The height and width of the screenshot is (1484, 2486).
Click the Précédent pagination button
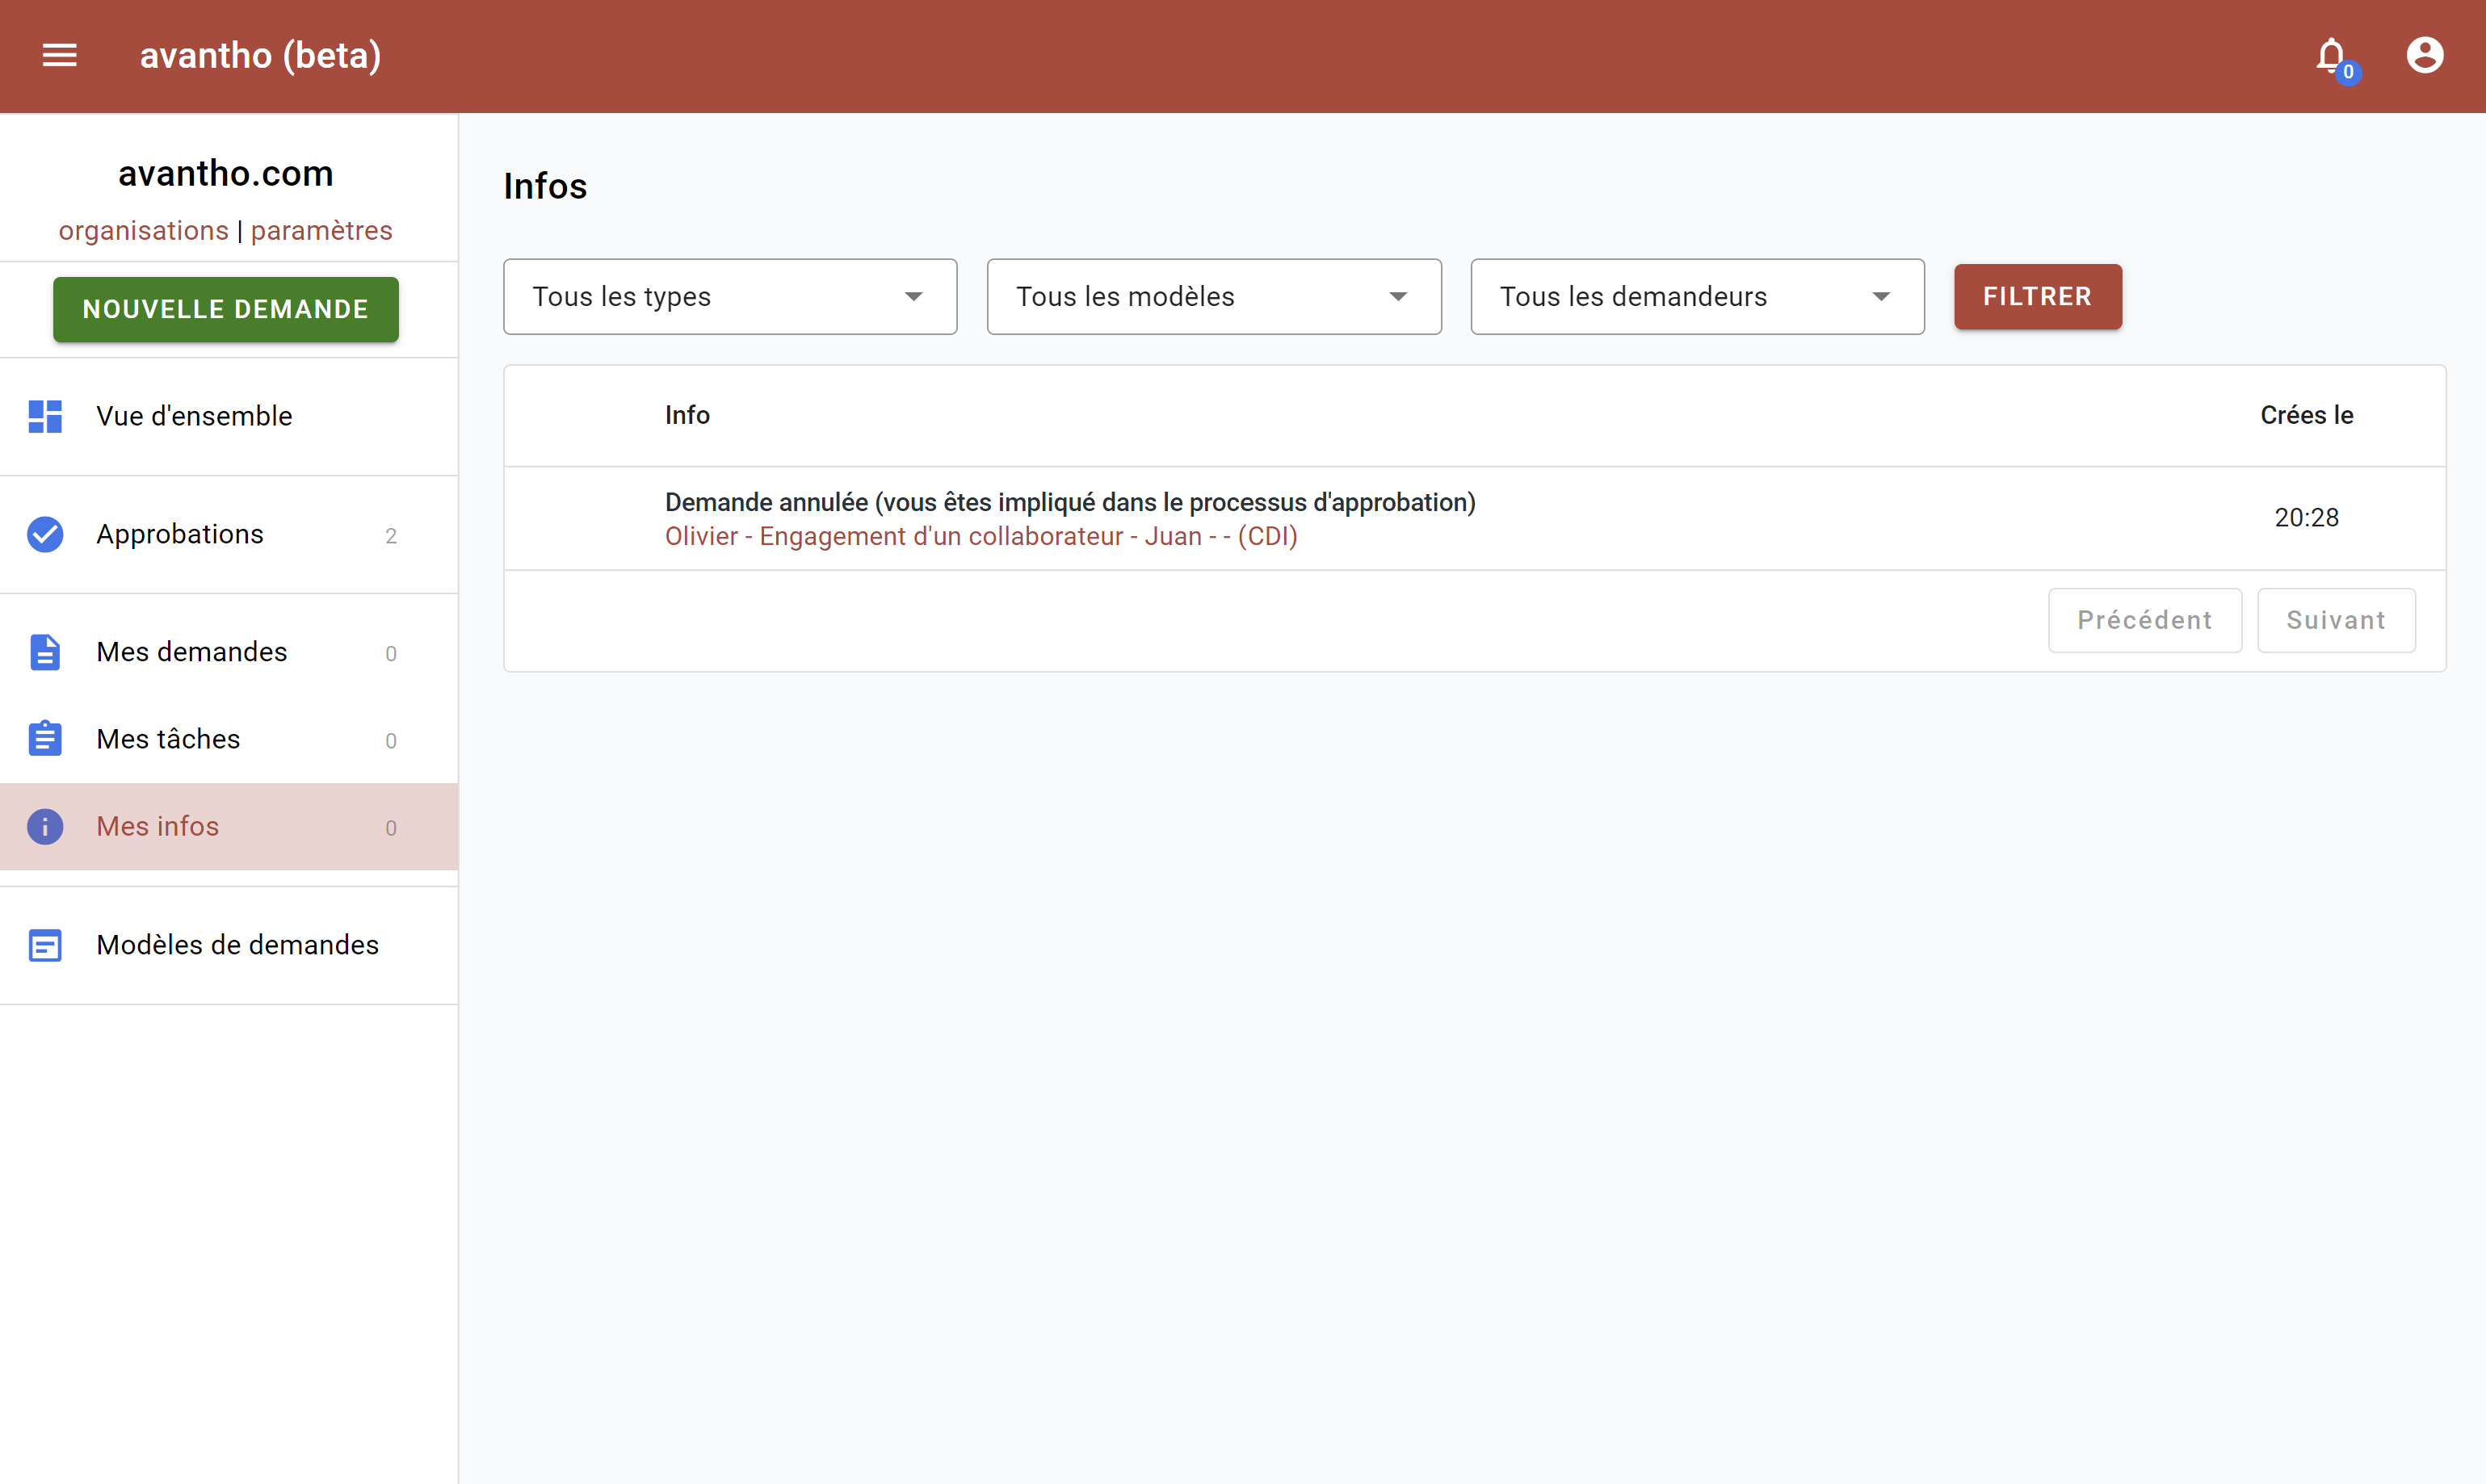[2144, 620]
